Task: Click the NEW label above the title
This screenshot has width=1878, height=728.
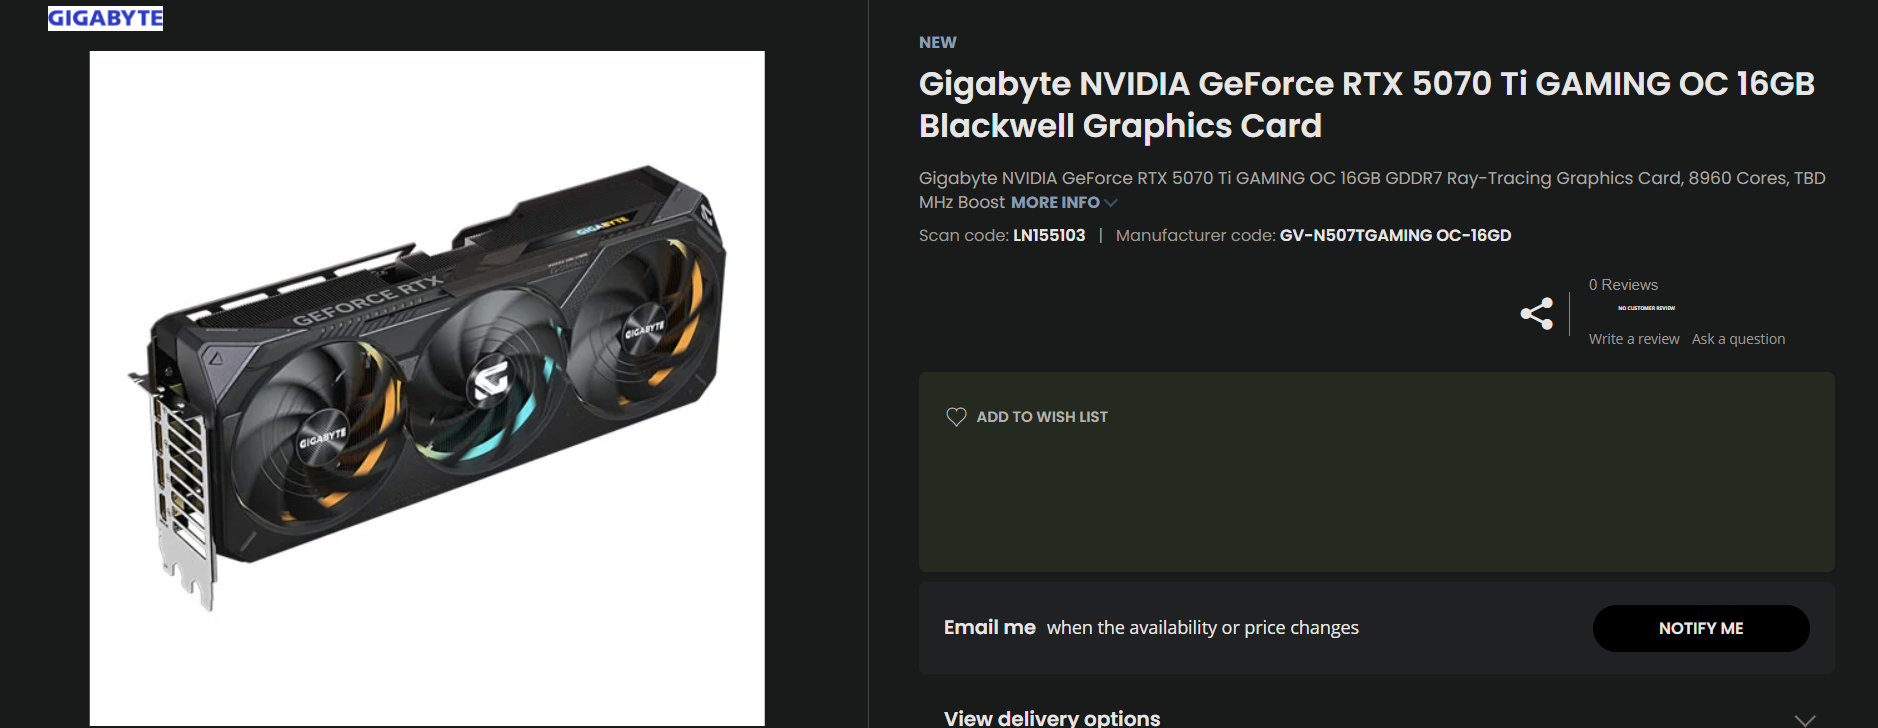Action: tap(938, 42)
